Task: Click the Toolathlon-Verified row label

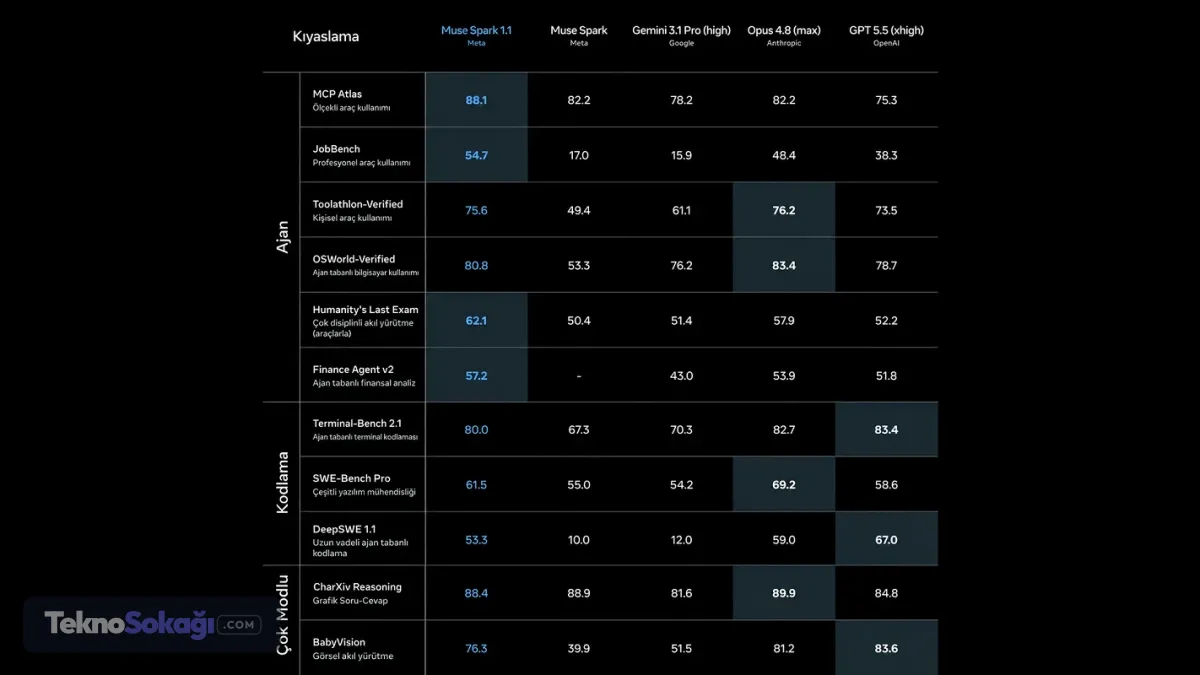Action: coord(362,210)
